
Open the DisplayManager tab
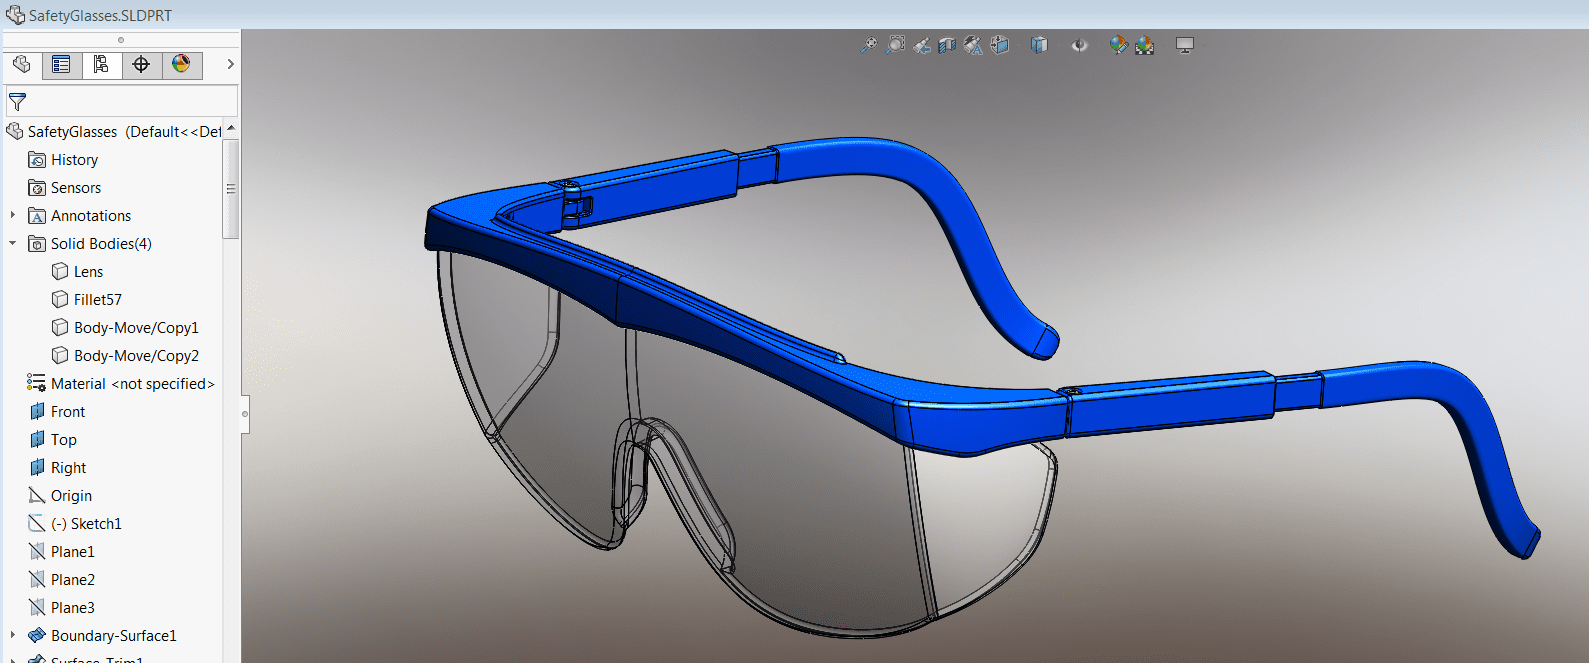coord(181,65)
